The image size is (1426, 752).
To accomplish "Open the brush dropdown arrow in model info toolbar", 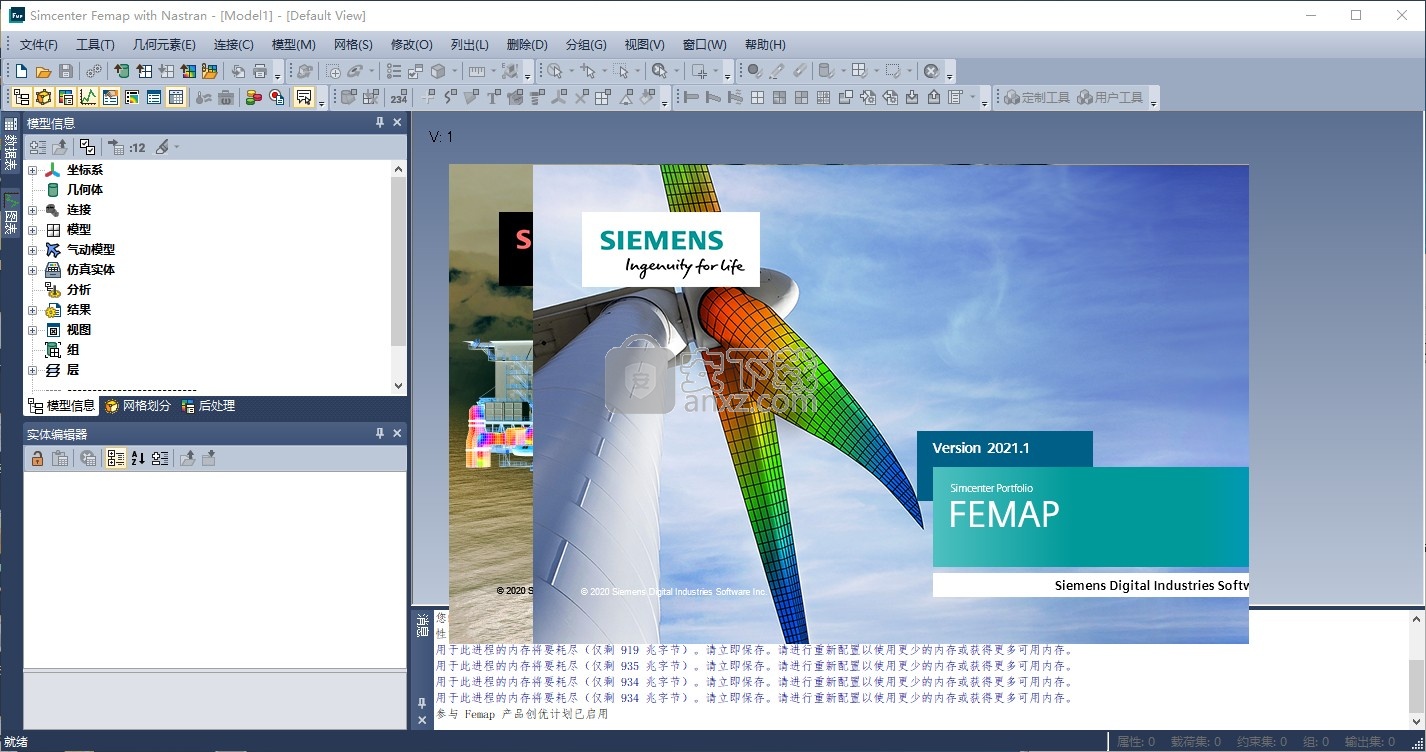I will pos(177,147).
